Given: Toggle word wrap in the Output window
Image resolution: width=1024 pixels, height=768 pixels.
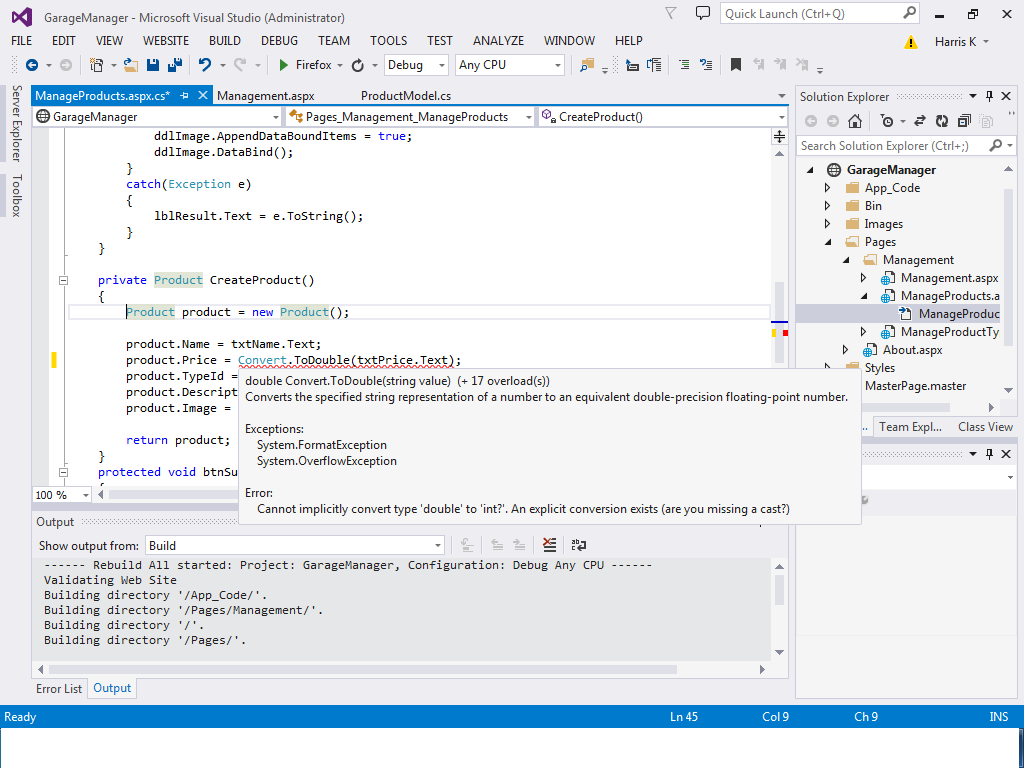Looking at the screenshot, I should coord(579,545).
